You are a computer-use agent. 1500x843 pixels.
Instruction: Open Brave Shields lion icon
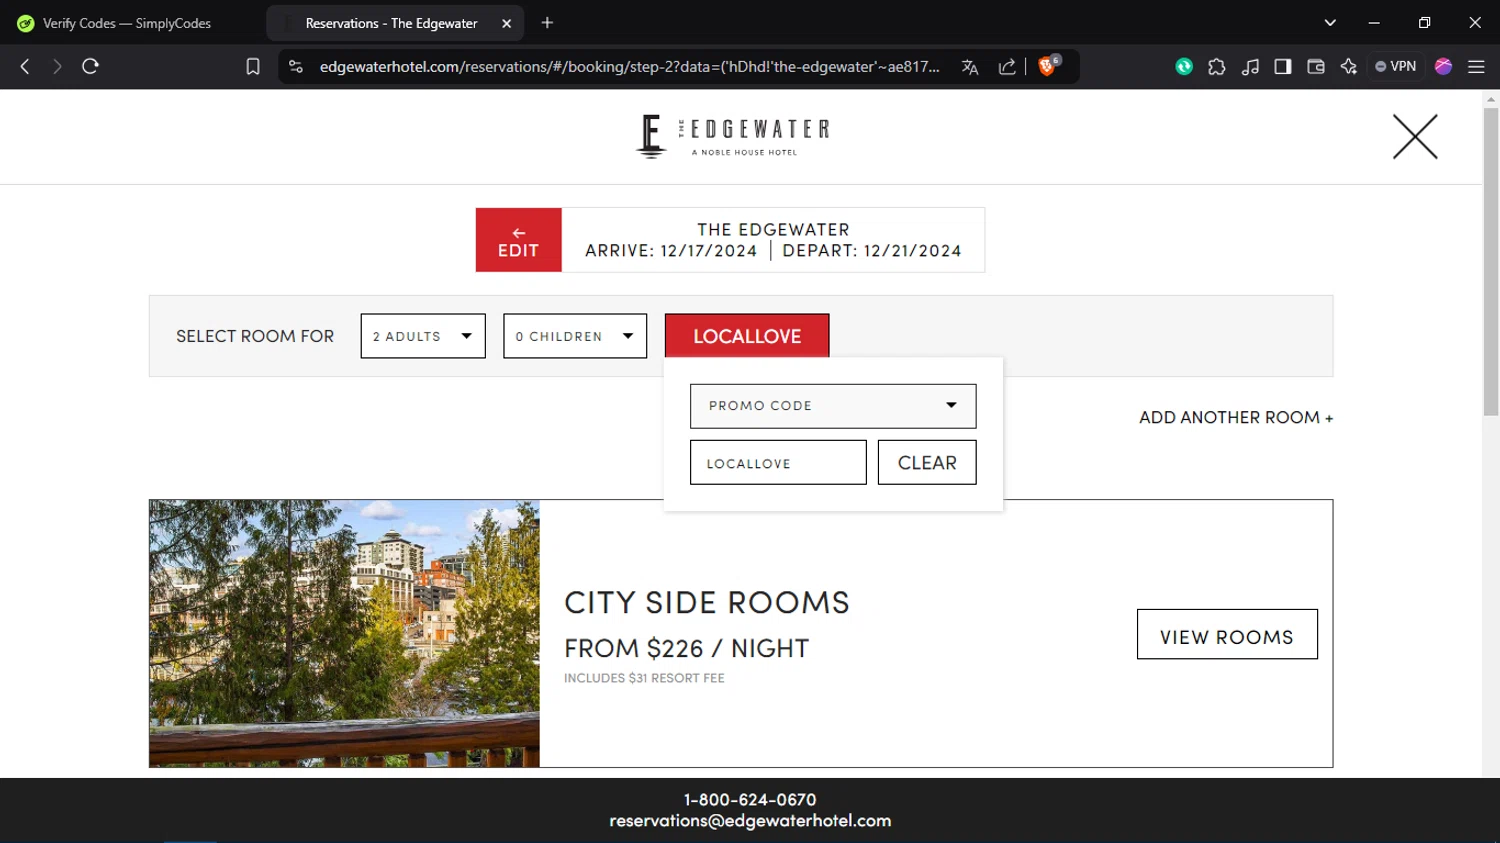point(1048,66)
